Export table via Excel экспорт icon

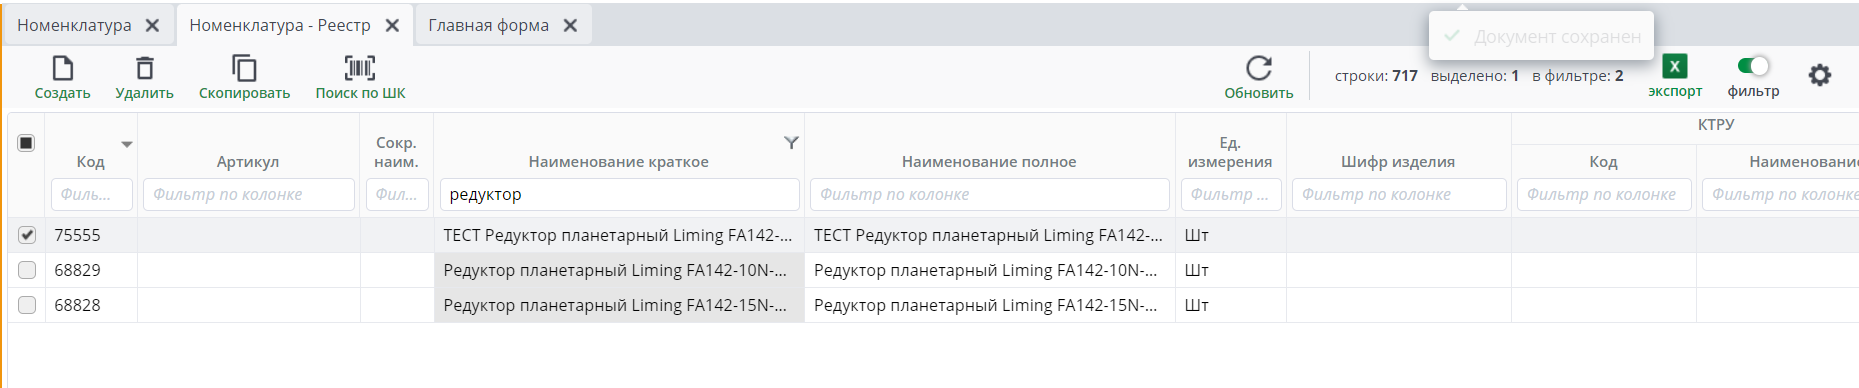tap(1674, 66)
